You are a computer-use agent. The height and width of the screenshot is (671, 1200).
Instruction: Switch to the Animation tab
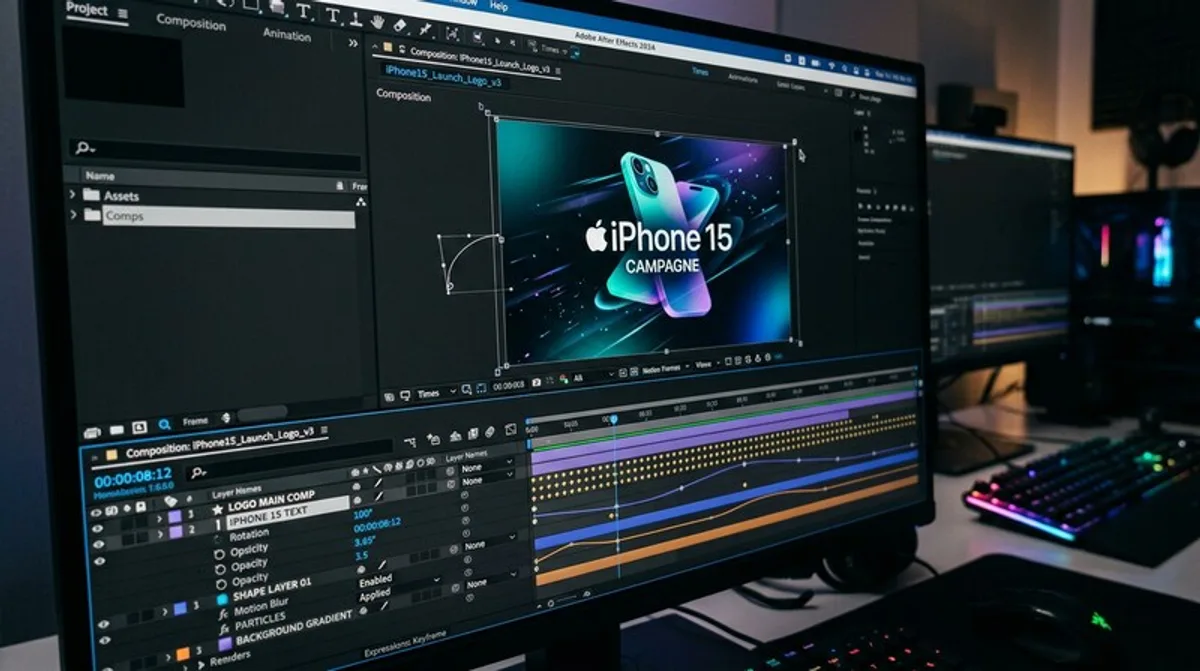click(287, 33)
